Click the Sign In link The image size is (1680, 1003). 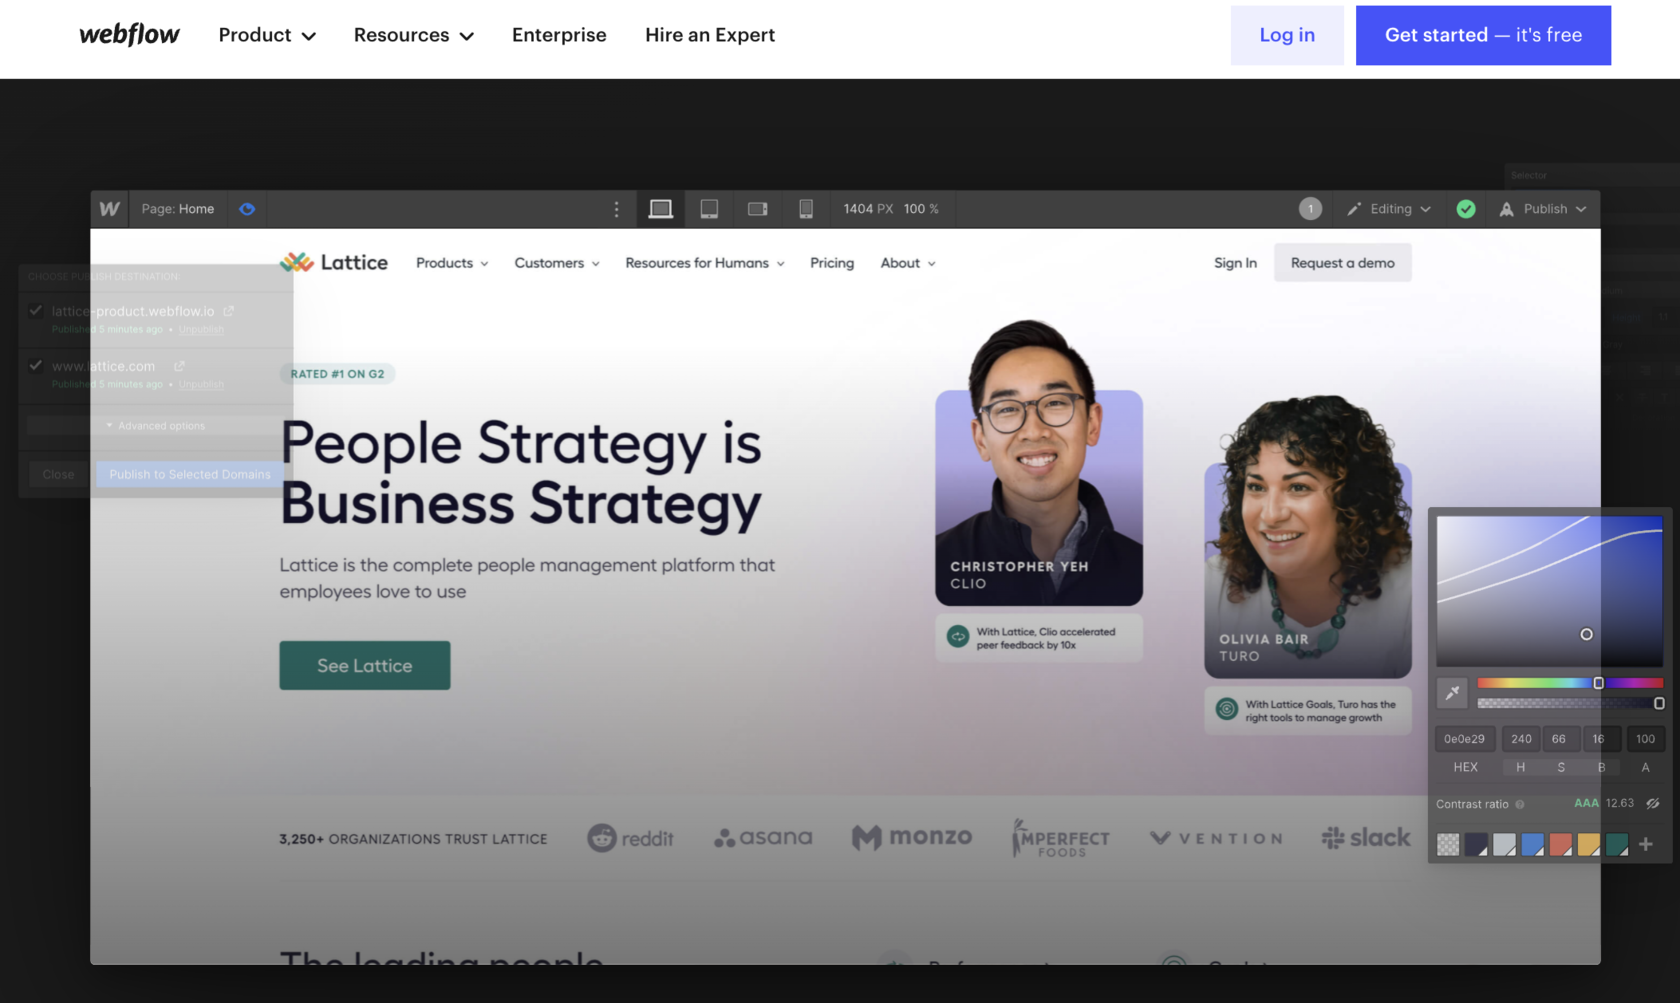pyautogui.click(x=1235, y=263)
